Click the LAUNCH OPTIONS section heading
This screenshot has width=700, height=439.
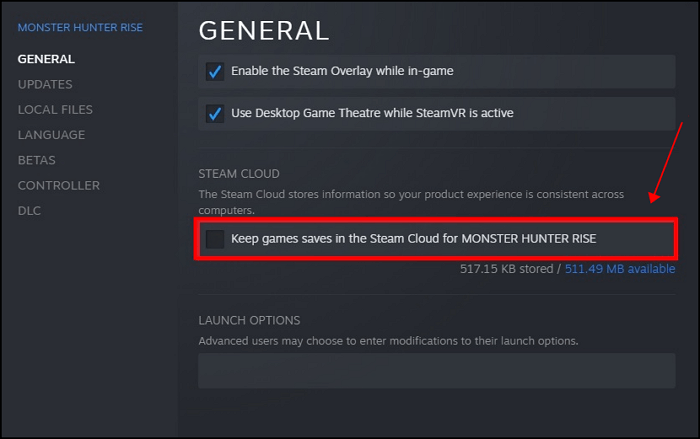[249, 320]
